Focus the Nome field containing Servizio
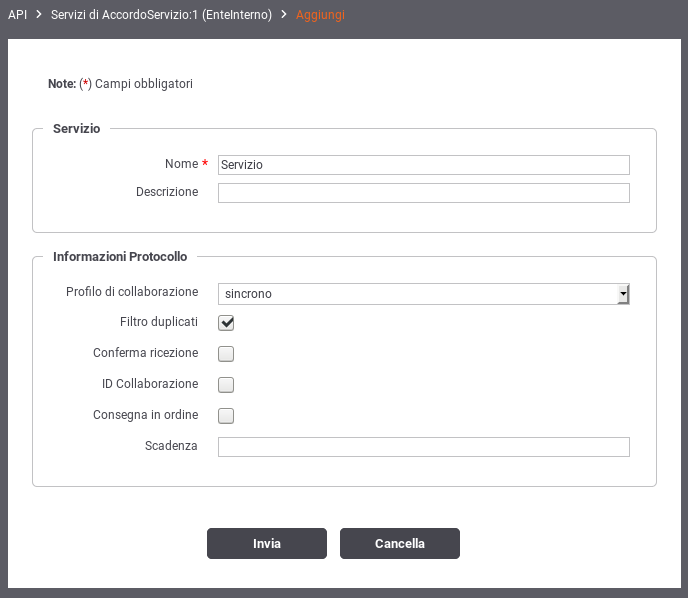 coord(424,165)
